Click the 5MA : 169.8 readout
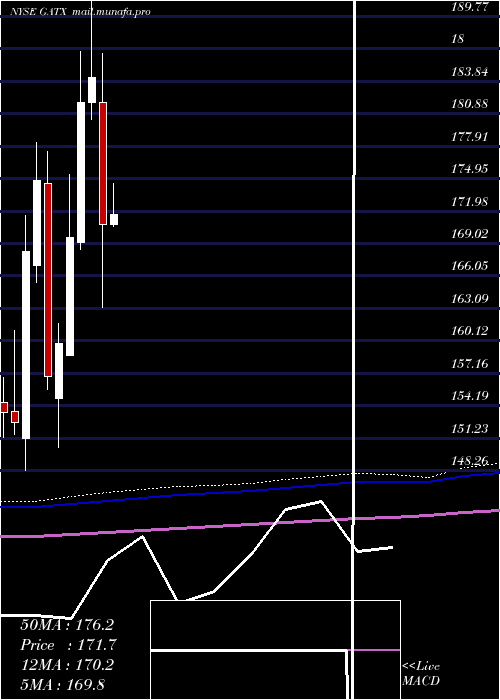Viewport: 500px width, 700px height. [63, 685]
